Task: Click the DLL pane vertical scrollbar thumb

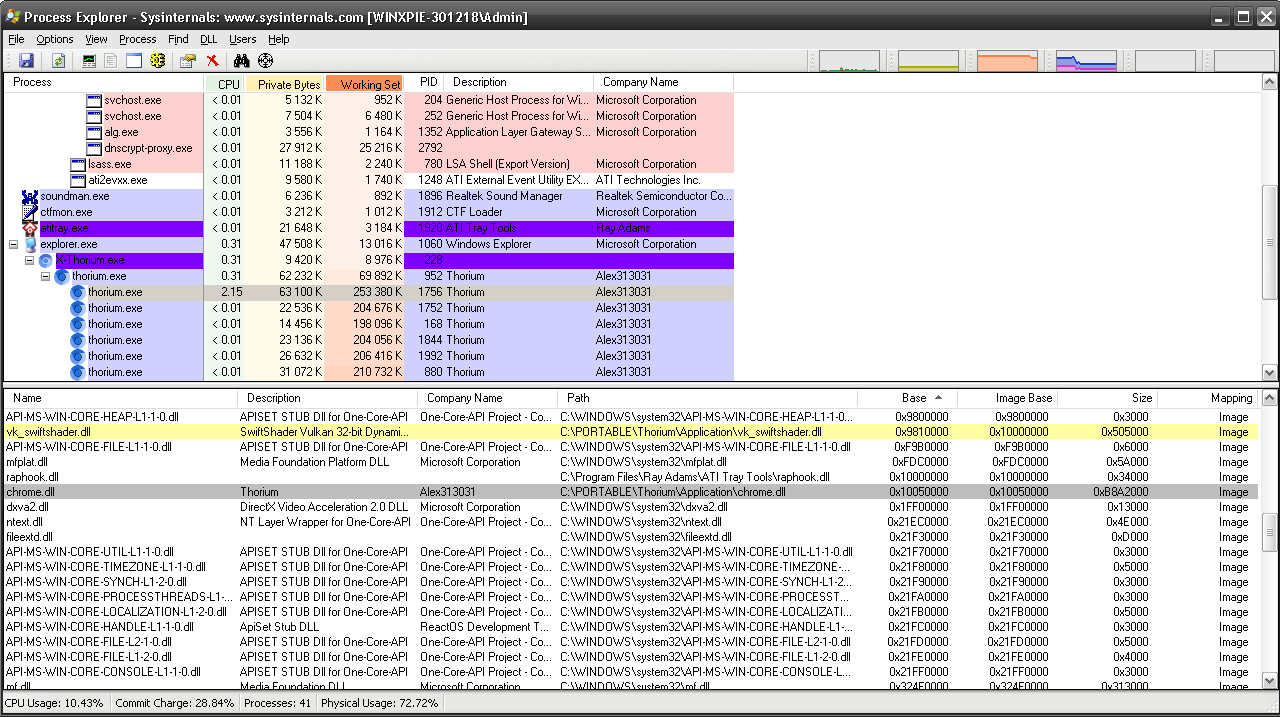Action: coord(1270,533)
